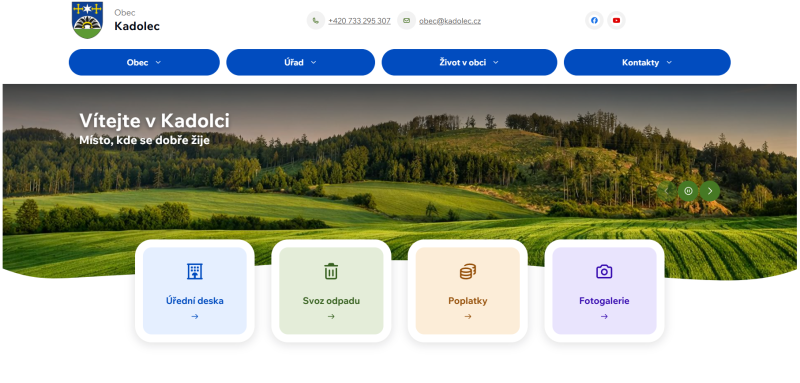Go to the previous slideshow image
This screenshot has width=800, height=383.
click(667, 191)
